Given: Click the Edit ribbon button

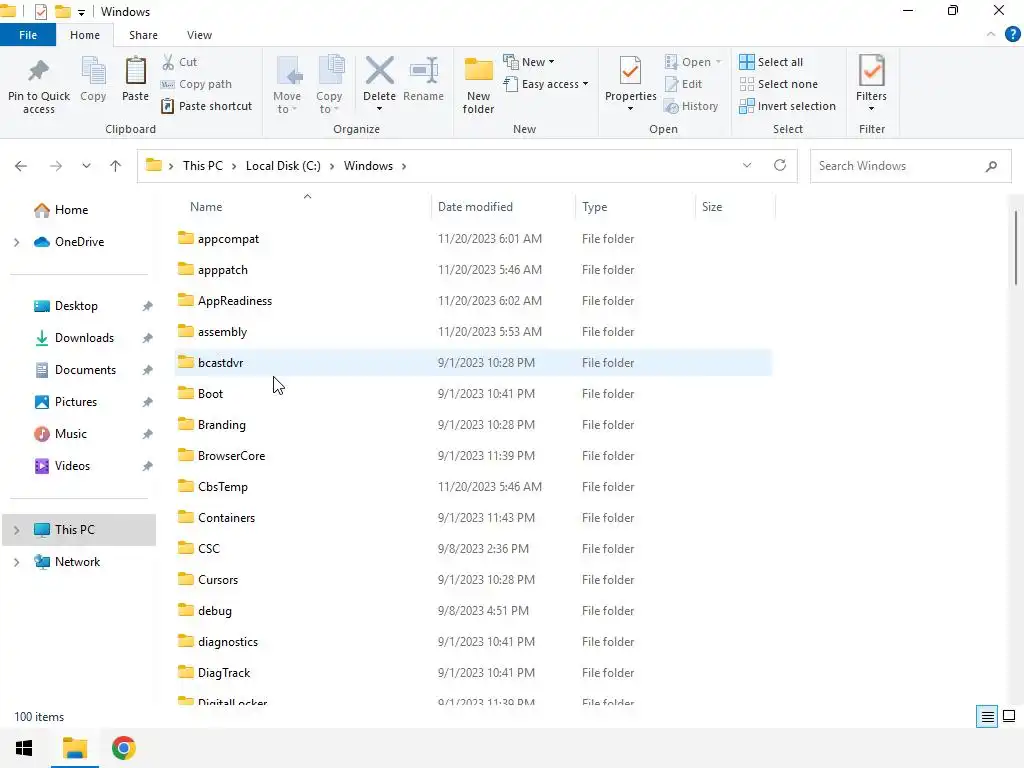Looking at the screenshot, I should [x=683, y=84].
